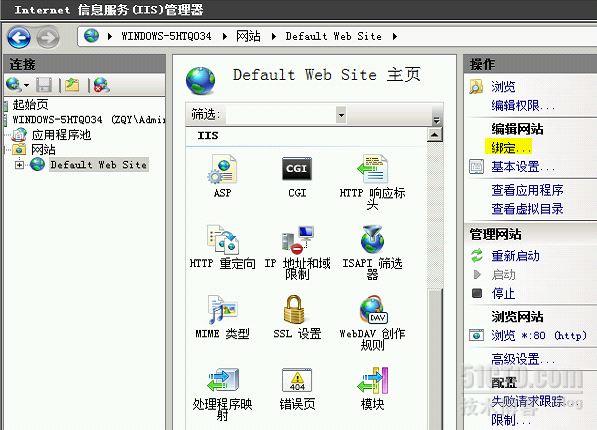Click the 浏览 explore folder icon

tap(476, 87)
